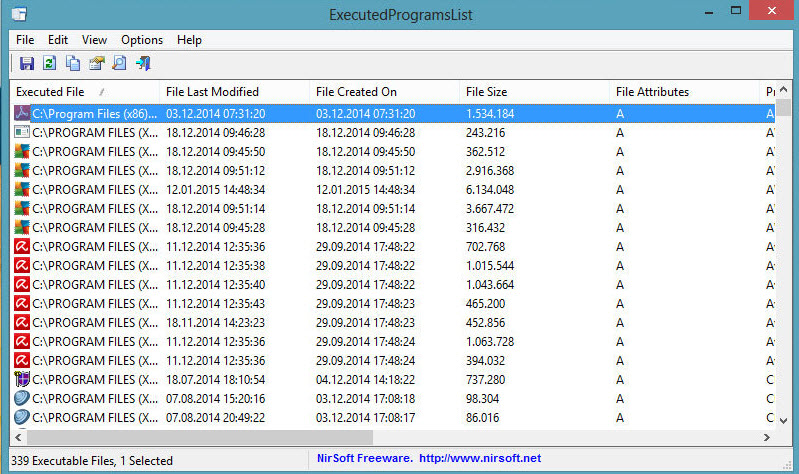Click the red file icon in the row sized 452.856
The image size is (799, 474).
[x=22, y=323]
